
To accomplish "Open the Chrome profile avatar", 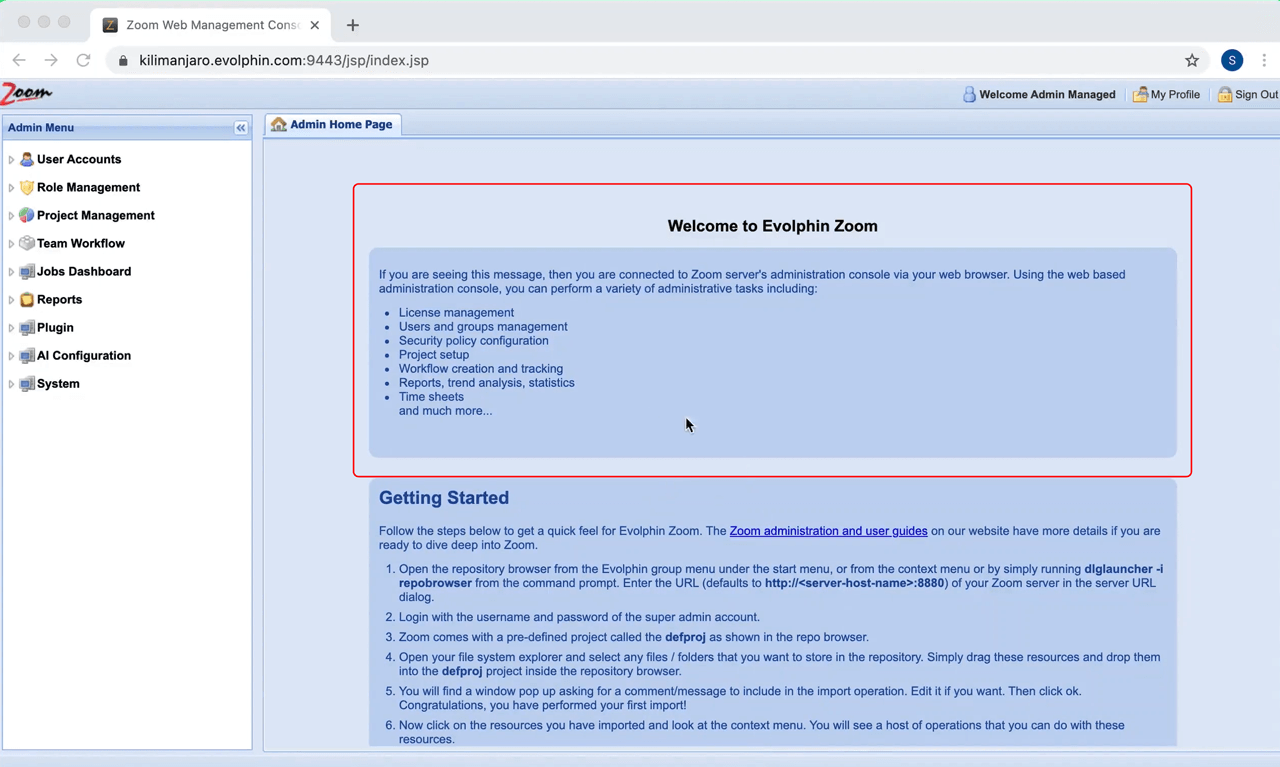I will coord(1232,60).
